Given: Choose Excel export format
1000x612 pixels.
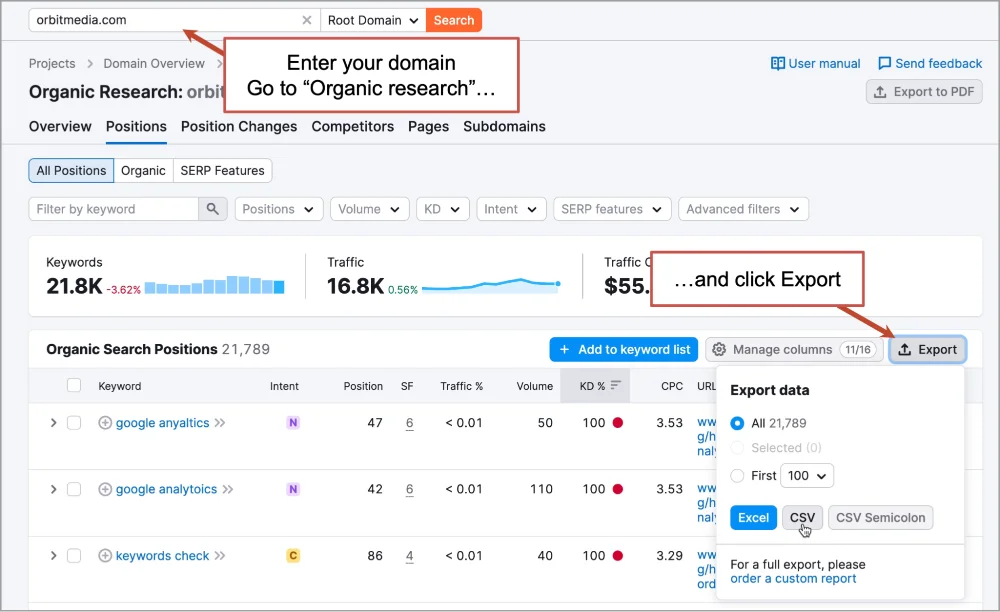Looking at the screenshot, I should [753, 518].
